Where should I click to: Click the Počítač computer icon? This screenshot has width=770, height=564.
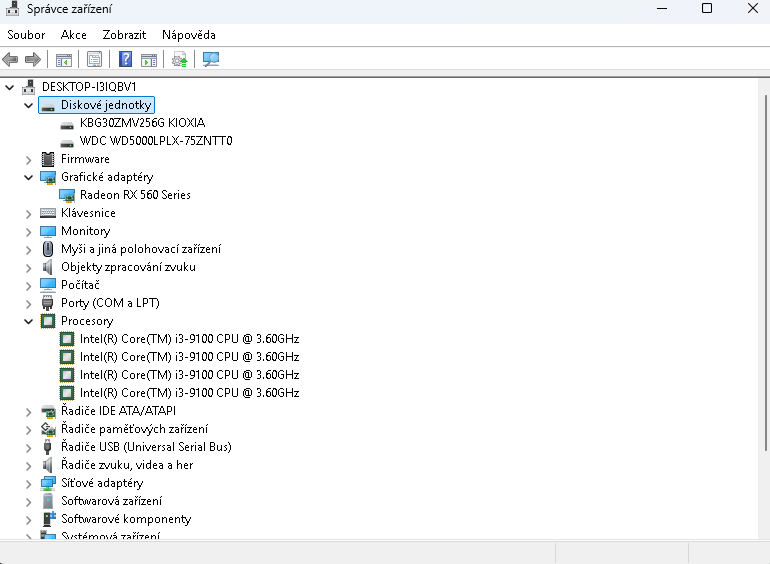pyautogui.click(x=48, y=285)
